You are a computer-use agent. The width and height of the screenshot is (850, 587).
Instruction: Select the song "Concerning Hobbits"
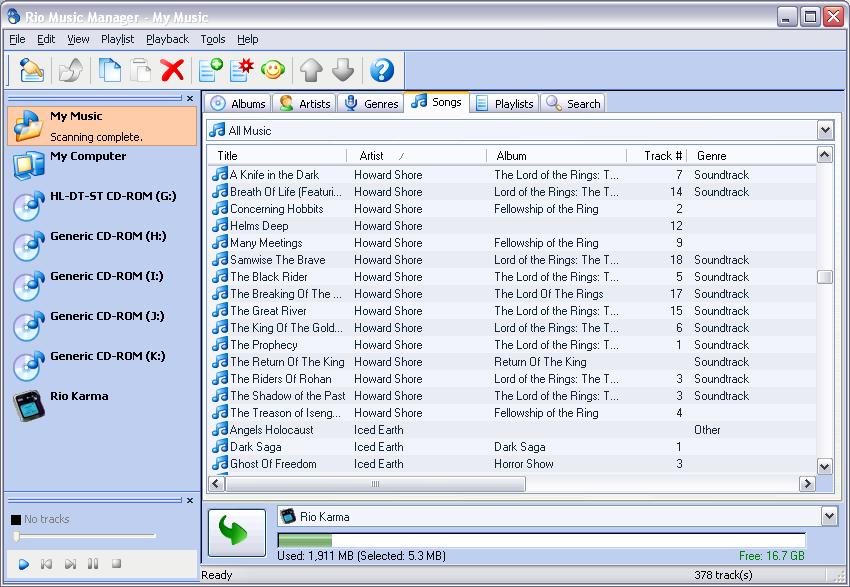[512, 209]
